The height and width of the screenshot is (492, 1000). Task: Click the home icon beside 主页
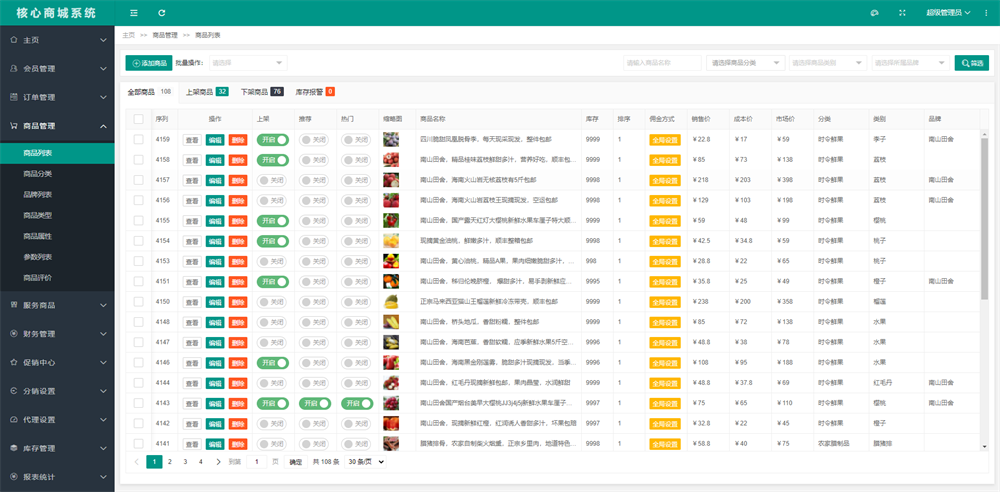pos(13,40)
